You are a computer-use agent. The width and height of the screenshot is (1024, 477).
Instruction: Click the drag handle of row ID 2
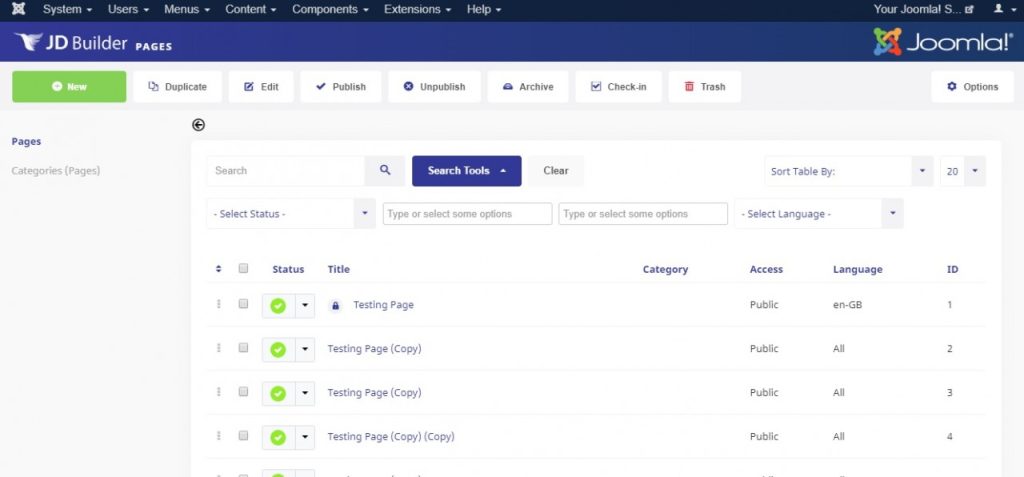pos(219,348)
